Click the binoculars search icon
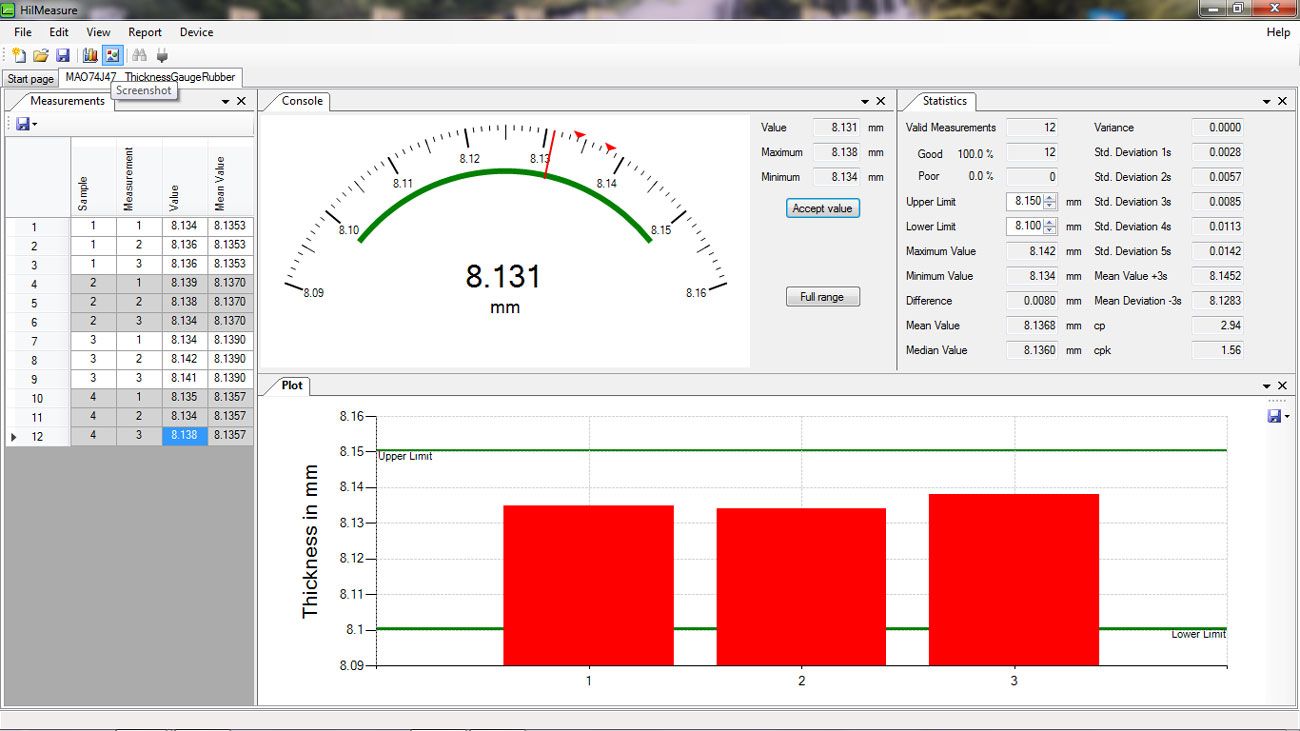 [x=140, y=56]
